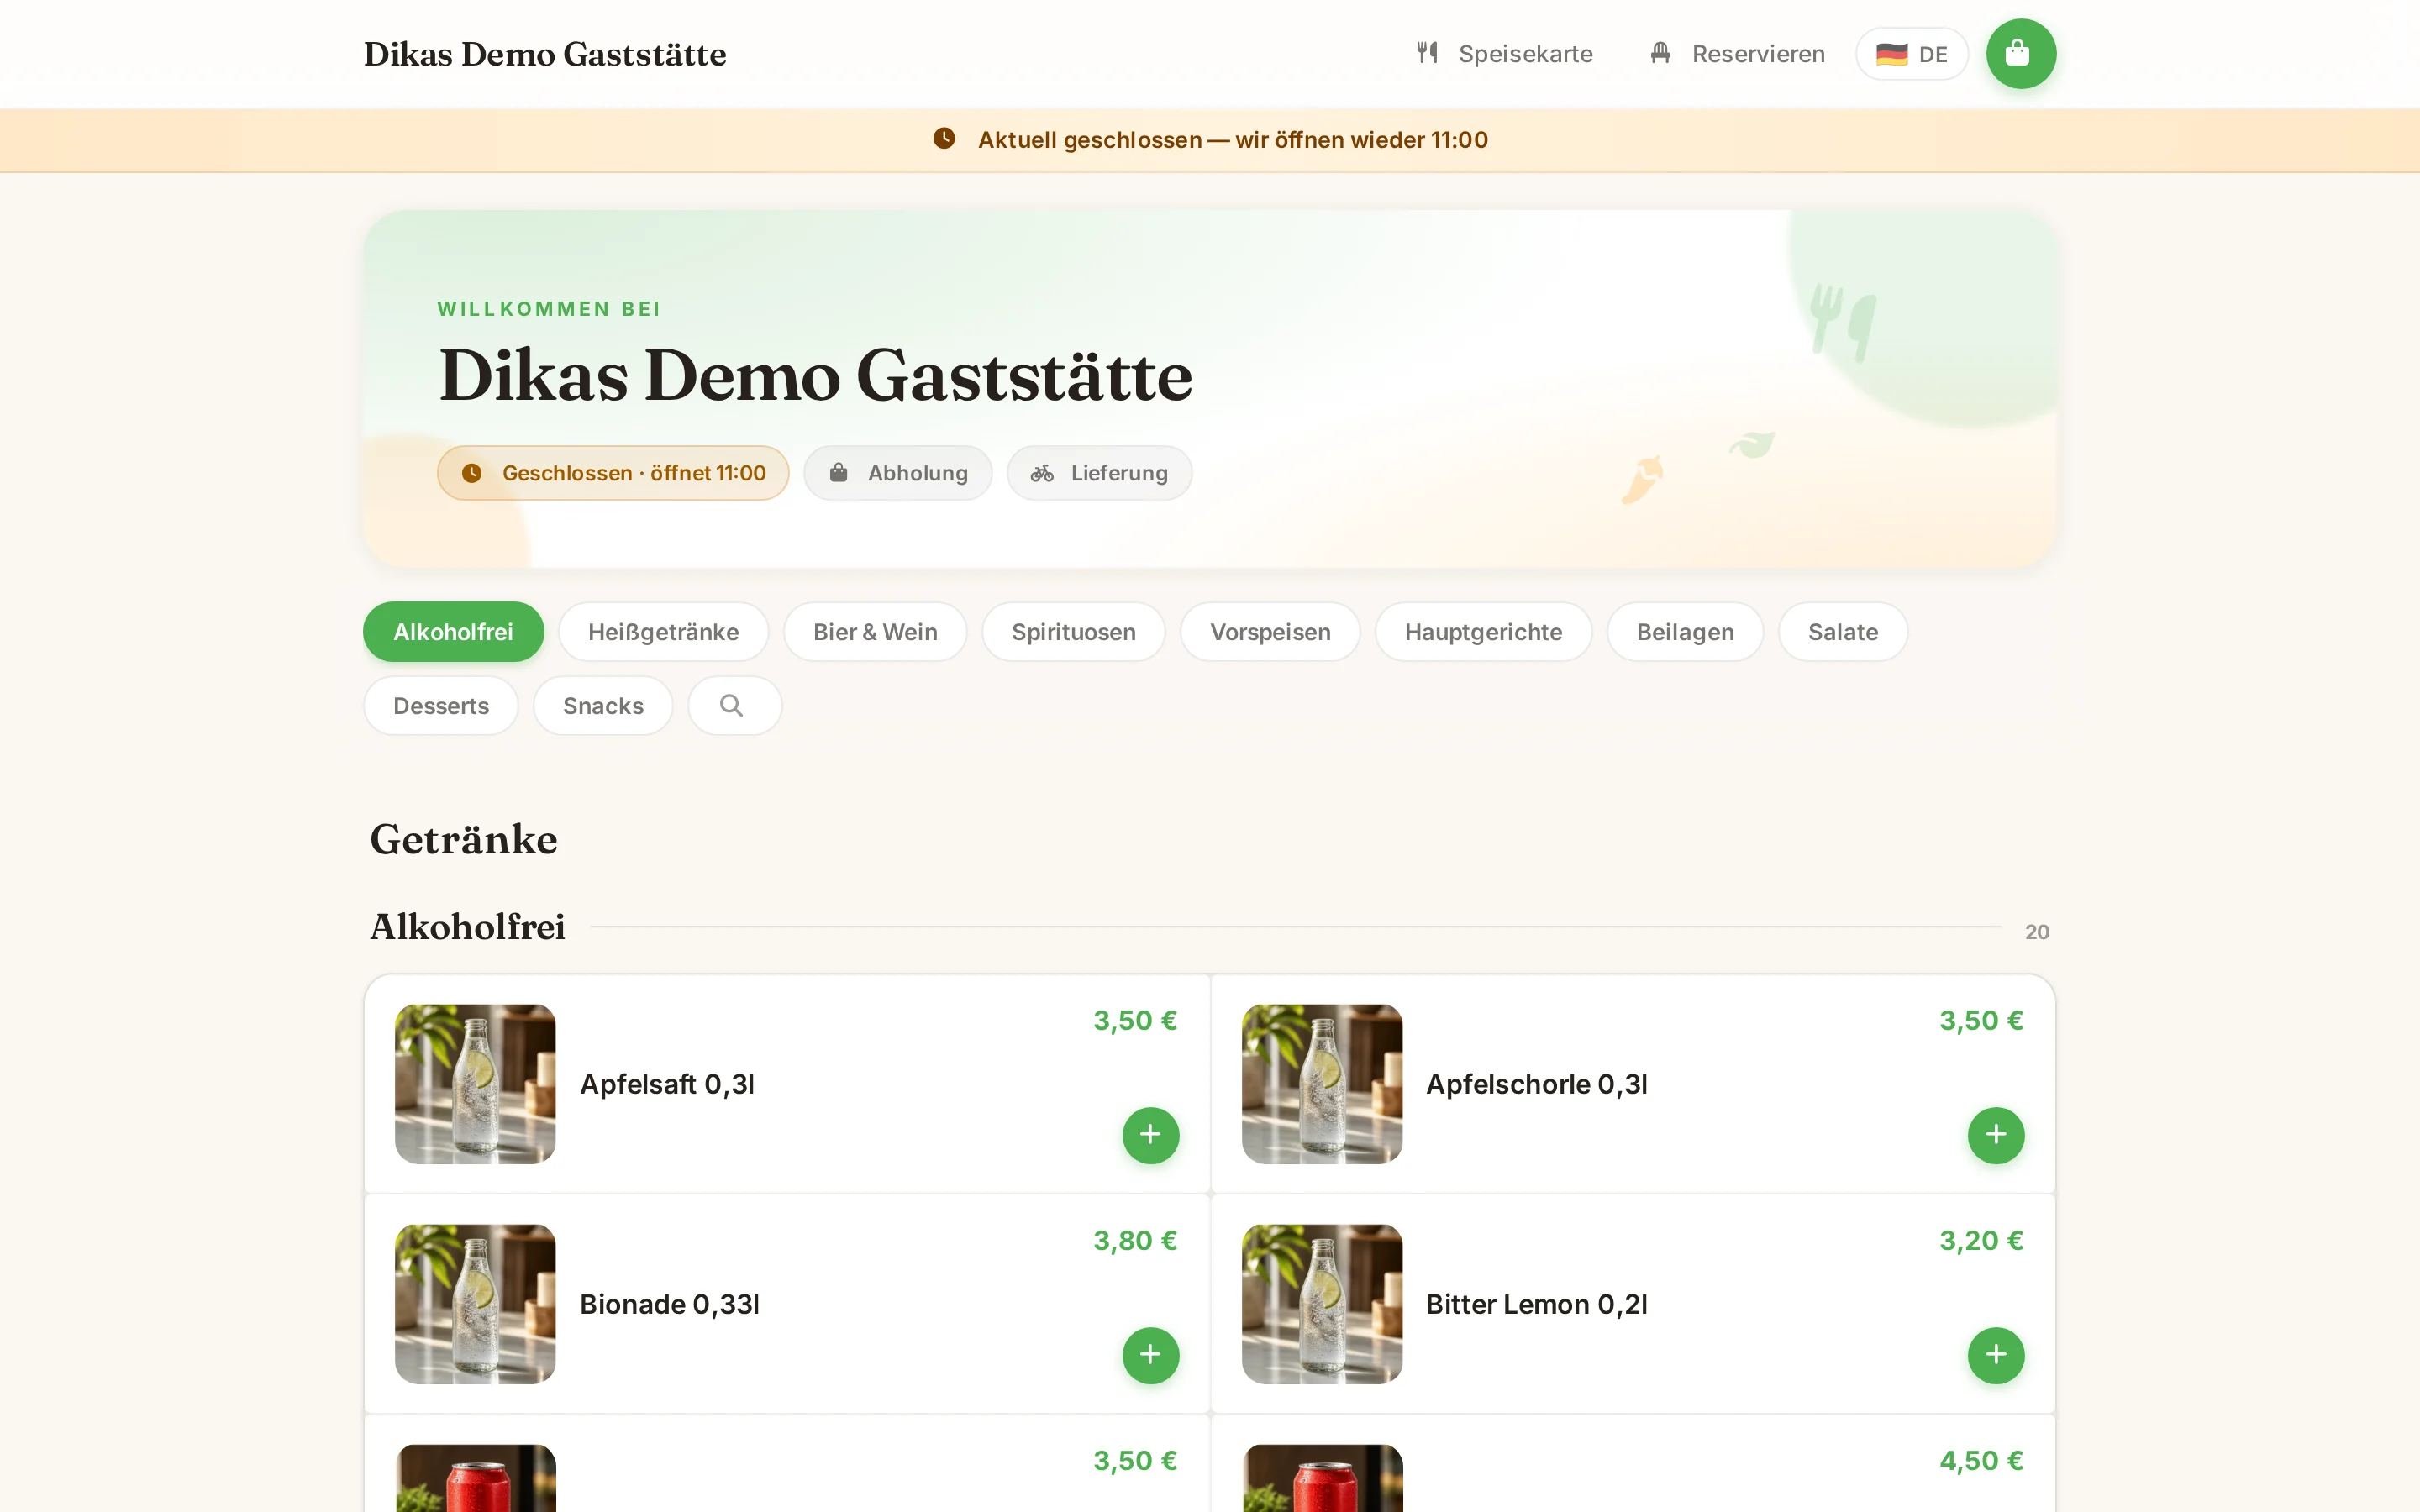Open the menu search magnifier button
The width and height of the screenshot is (2420, 1512).
734,706
